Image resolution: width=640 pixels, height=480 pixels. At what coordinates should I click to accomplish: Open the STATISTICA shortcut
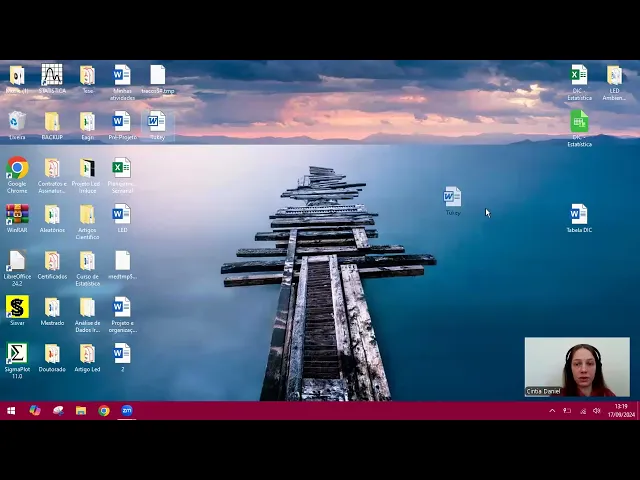click(52, 79)
